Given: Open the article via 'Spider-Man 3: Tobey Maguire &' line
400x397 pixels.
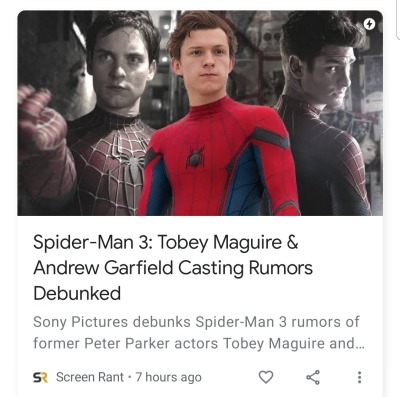Looking at the screenshot, I should click(x=166, y=242).
